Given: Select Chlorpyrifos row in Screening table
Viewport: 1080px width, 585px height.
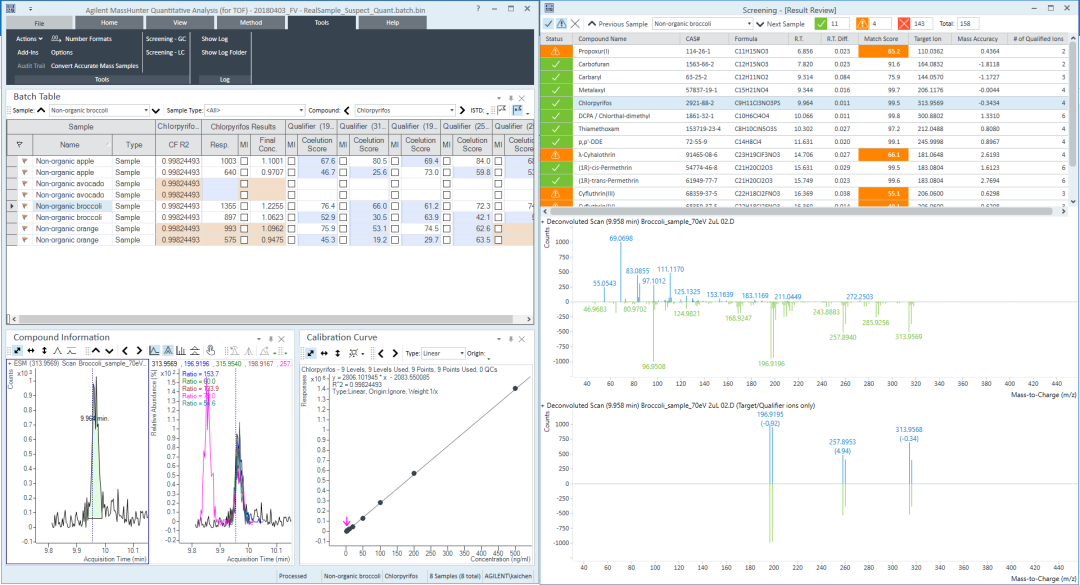Looking at the screenshot, I should [805, 103].
